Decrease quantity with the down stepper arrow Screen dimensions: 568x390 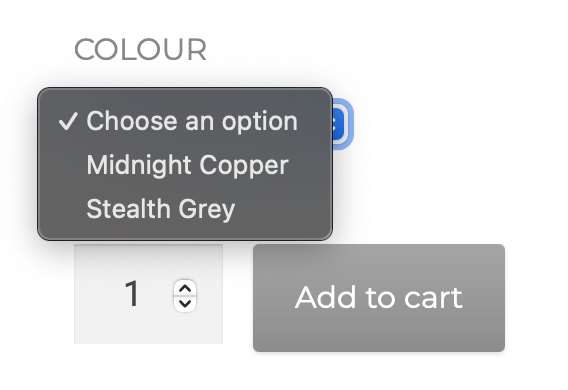(x=185, y=303)
